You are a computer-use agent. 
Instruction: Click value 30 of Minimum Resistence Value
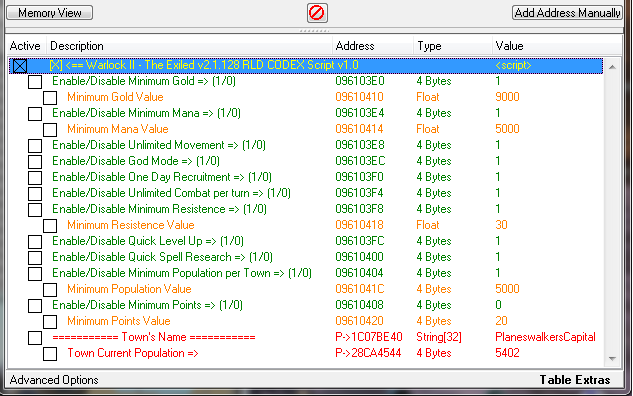point(501,225)
